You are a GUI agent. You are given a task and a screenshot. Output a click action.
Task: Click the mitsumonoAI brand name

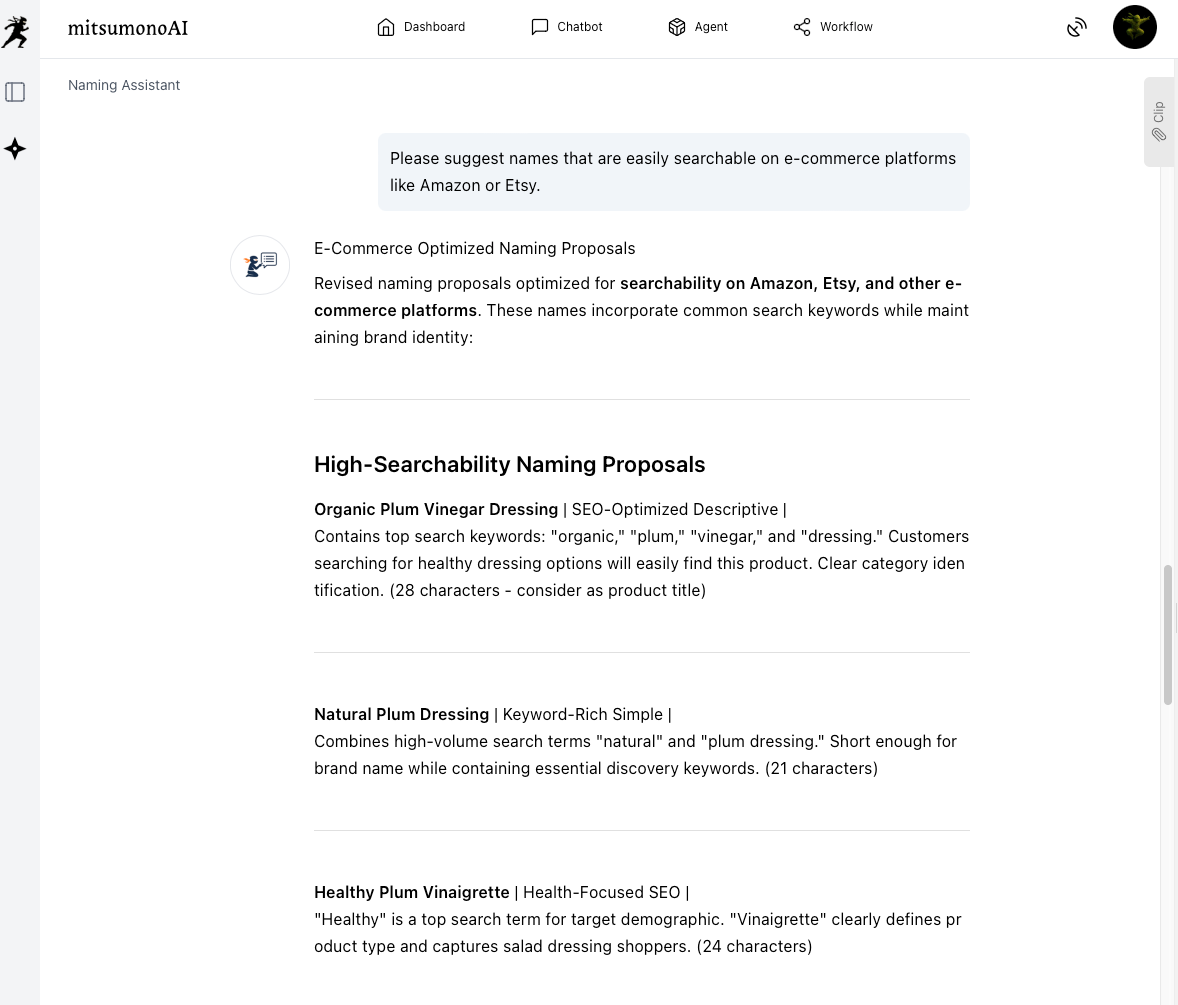coord(128,28)
